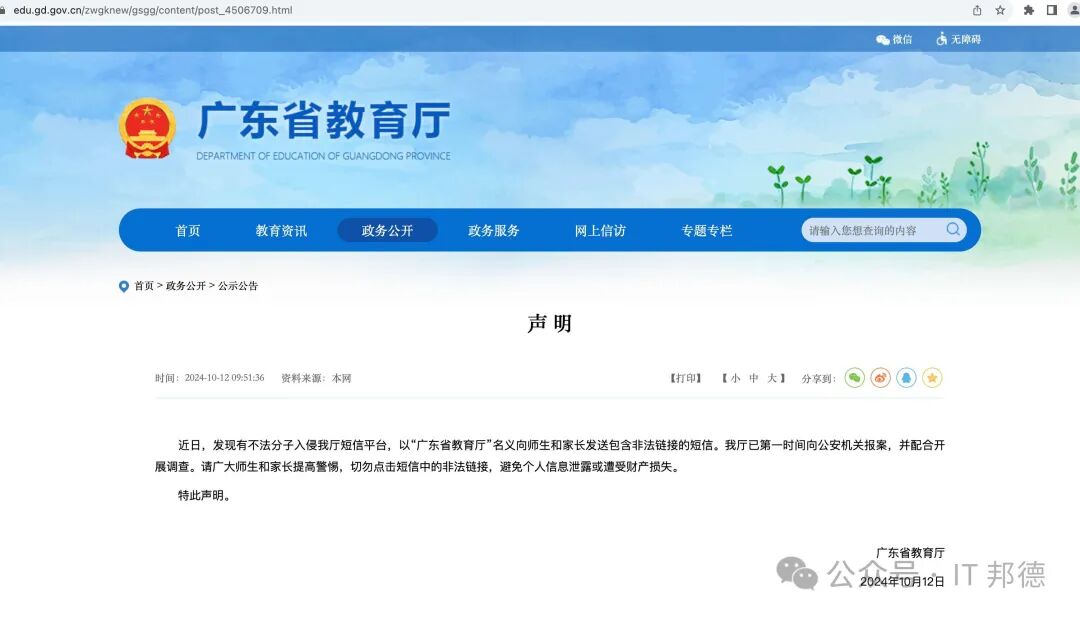The height and width of the screenshot is (618, 1080).
Task: Open the 专题专栏 navigation tab
Action: (707, 231)
